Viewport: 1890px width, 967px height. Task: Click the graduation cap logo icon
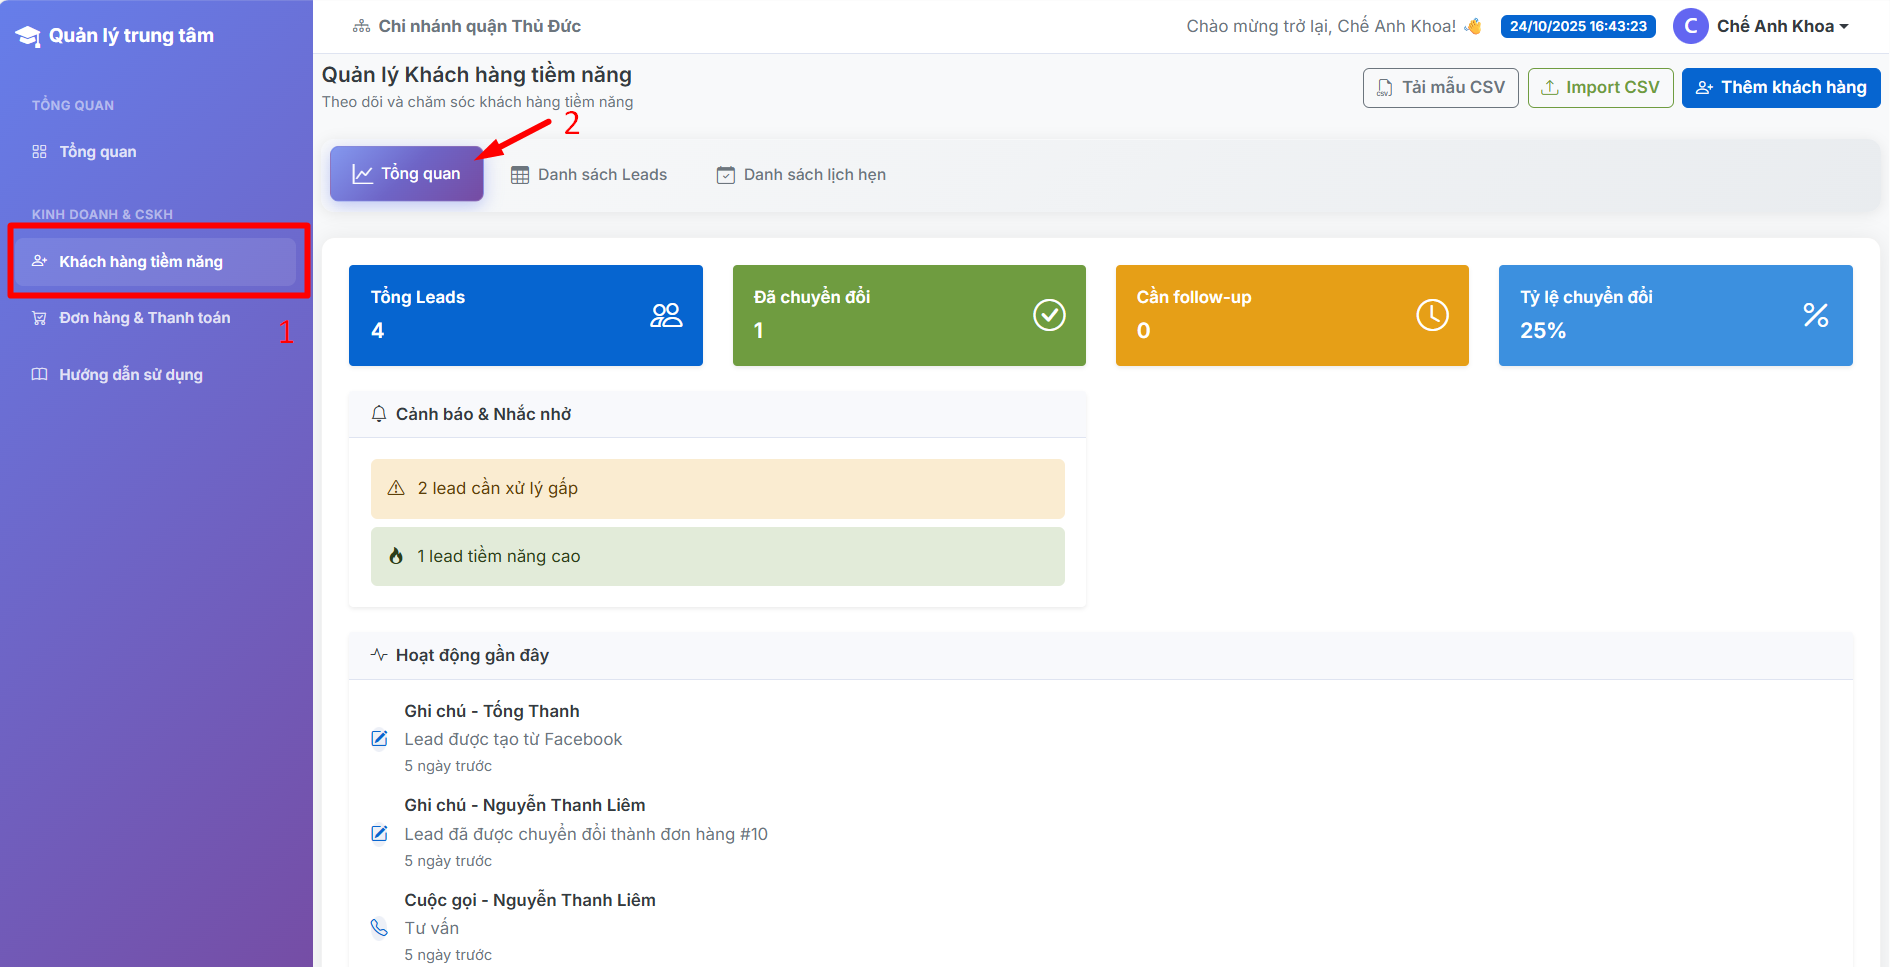pos(28,36)
